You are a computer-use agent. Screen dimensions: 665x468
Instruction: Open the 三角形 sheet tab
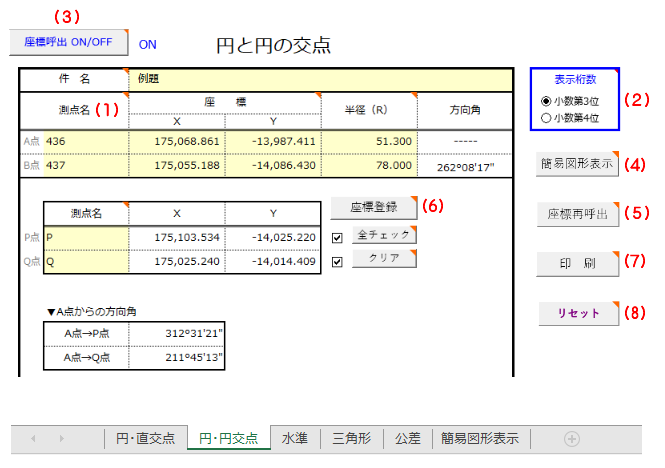tap(352, 438)
